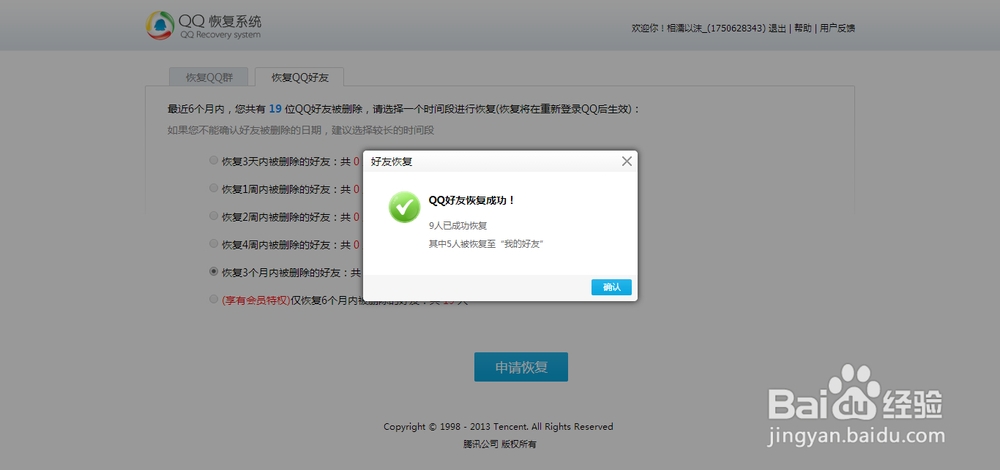Click the 9人已成功恢复 text

(458, 226)
